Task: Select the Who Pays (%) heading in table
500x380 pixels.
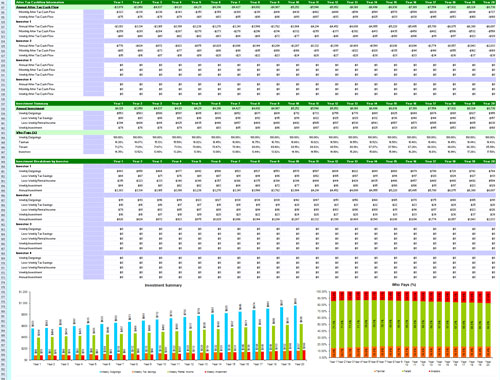Action: coord(26,132)
